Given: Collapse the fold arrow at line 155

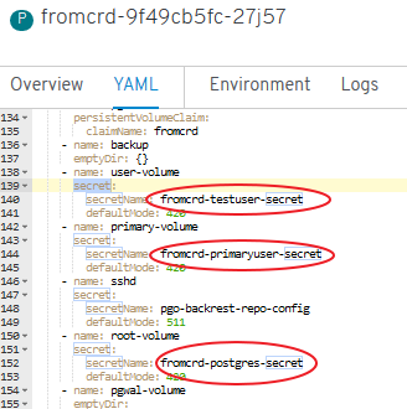Looking at the screenshot, I should pyautogui.click(x=25, y=404).
